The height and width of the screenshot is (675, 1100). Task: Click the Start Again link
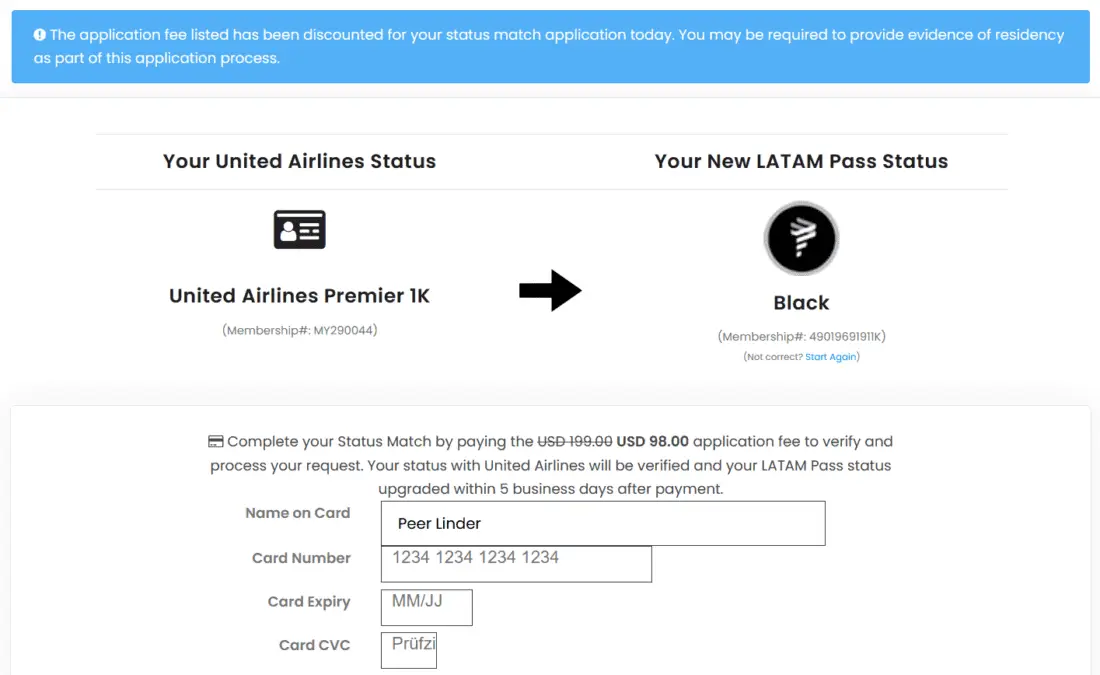pos(830,357)
